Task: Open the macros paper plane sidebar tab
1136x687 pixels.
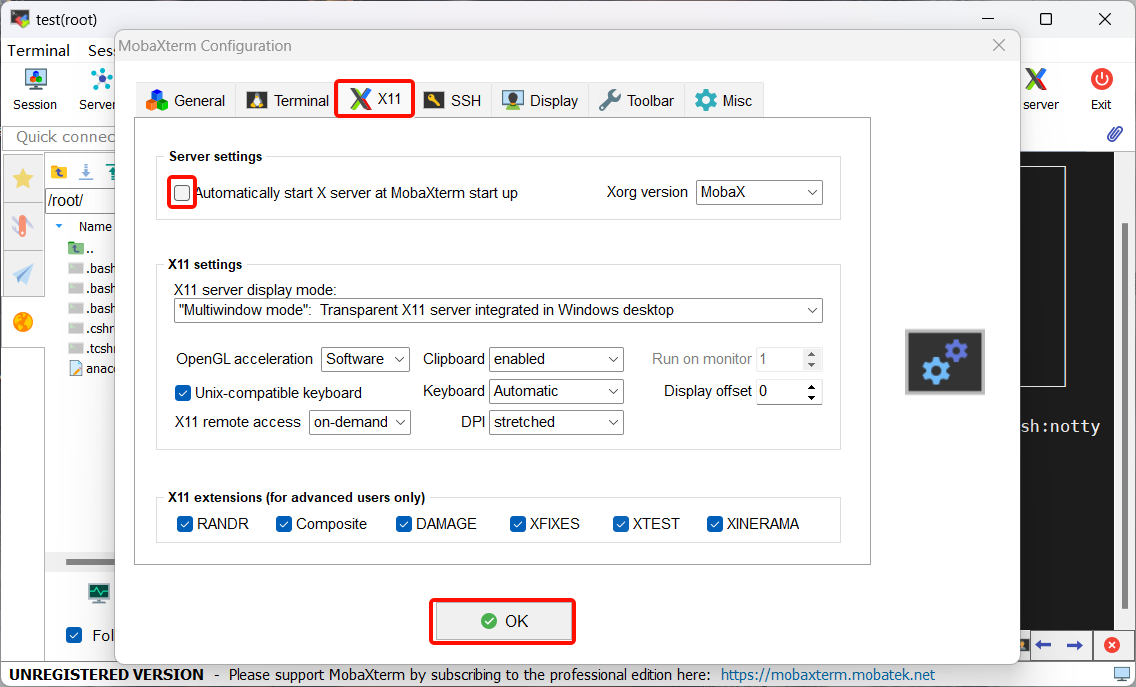Action: [x=23, y=274]
